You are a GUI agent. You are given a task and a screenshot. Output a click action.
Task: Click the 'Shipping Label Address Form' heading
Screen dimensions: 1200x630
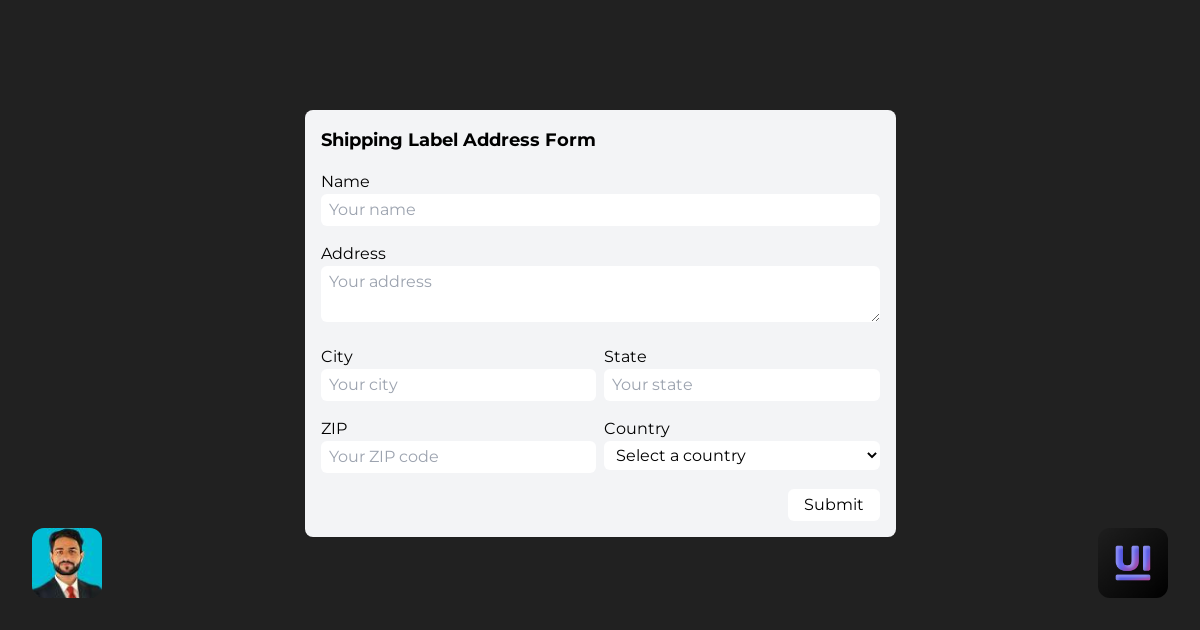[x=457, y=140]
